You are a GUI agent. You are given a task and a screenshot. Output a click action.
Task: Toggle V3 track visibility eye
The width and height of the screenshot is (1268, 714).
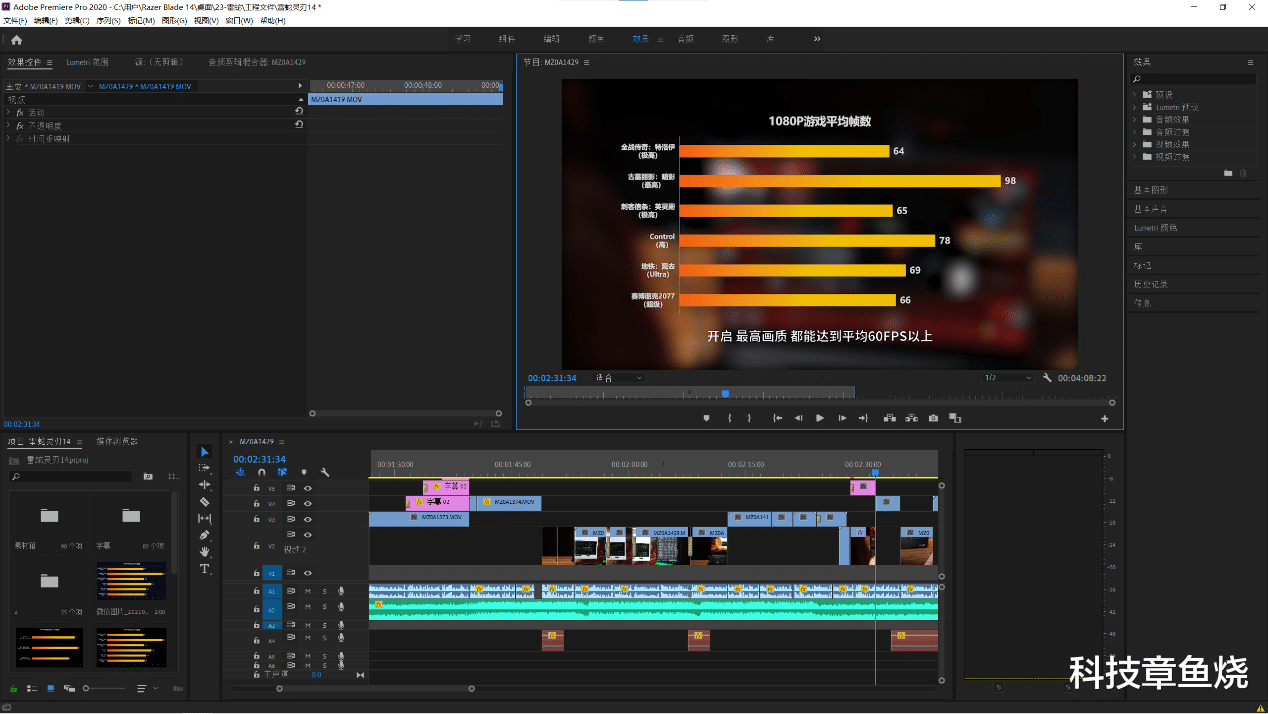click(x=308, y=520)
